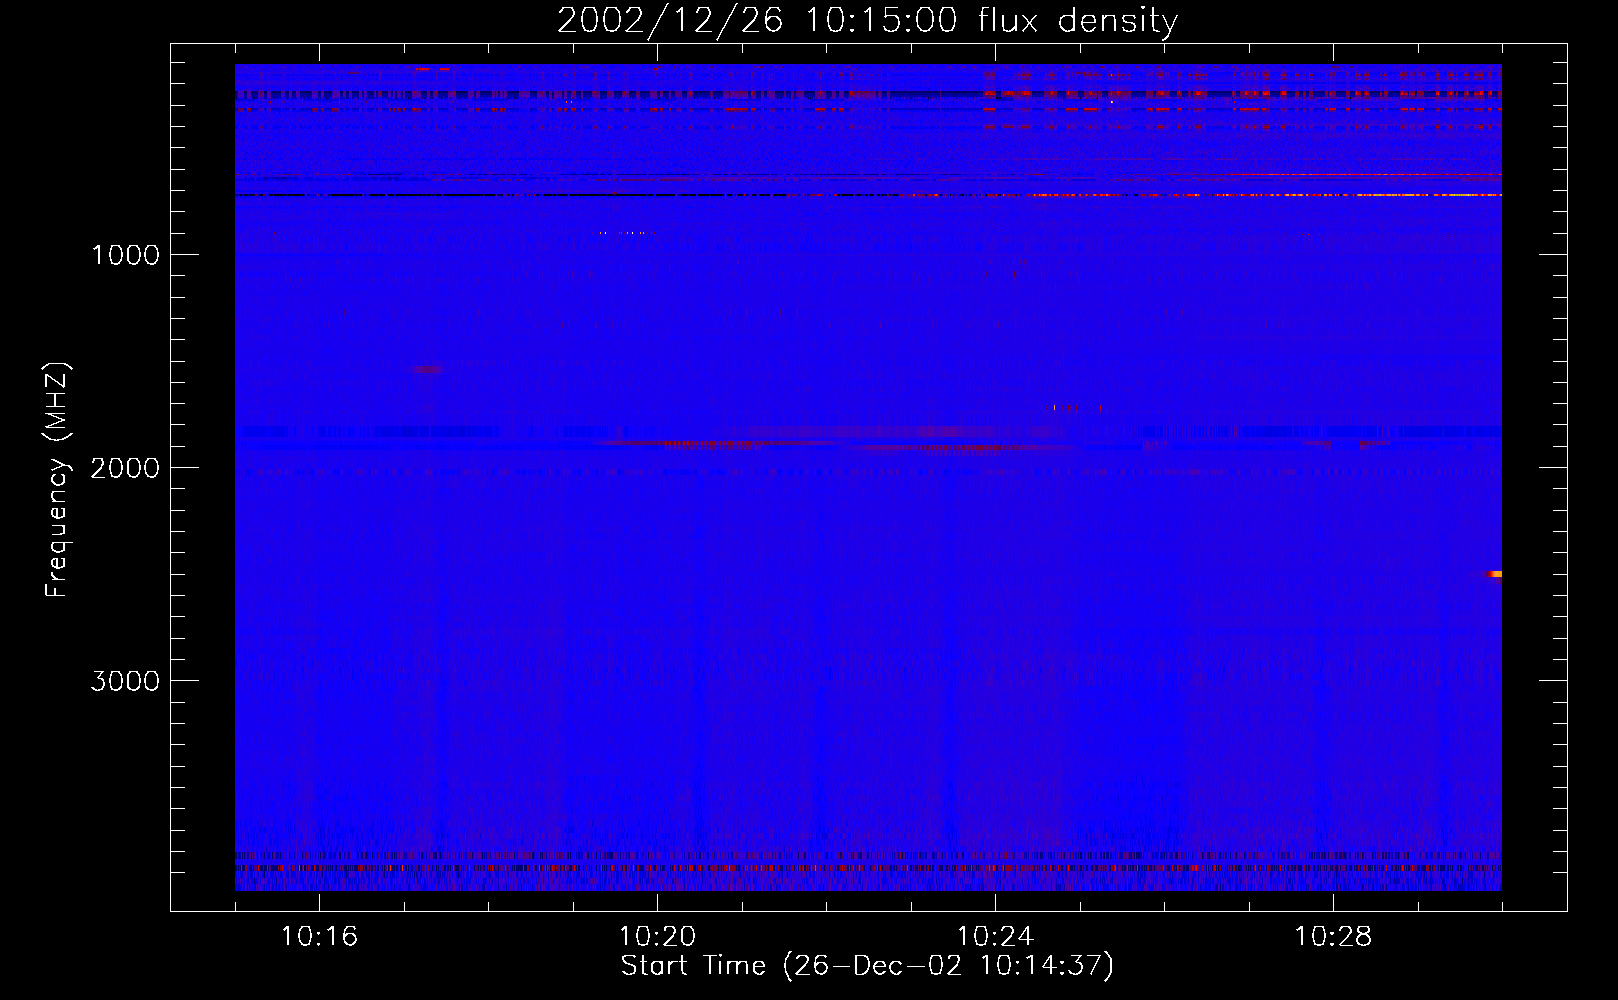The image size is (1618, 1000).
Task: Click the plot title '2002/12/26 10:15:00 flux density'
Action: 867,21
